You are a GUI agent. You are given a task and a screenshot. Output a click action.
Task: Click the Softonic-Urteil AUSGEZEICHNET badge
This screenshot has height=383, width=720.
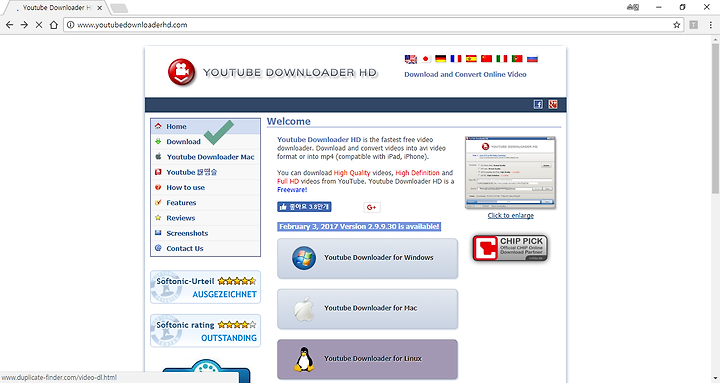205,287
